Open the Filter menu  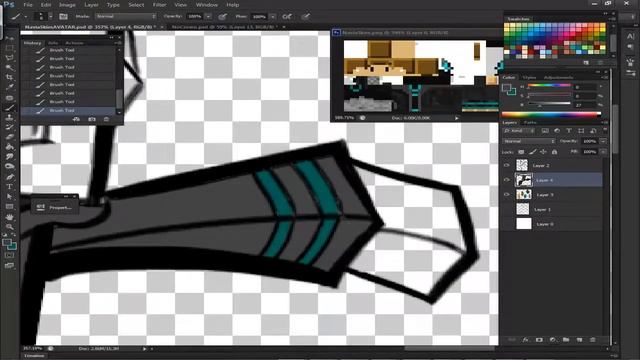(159, 5)
